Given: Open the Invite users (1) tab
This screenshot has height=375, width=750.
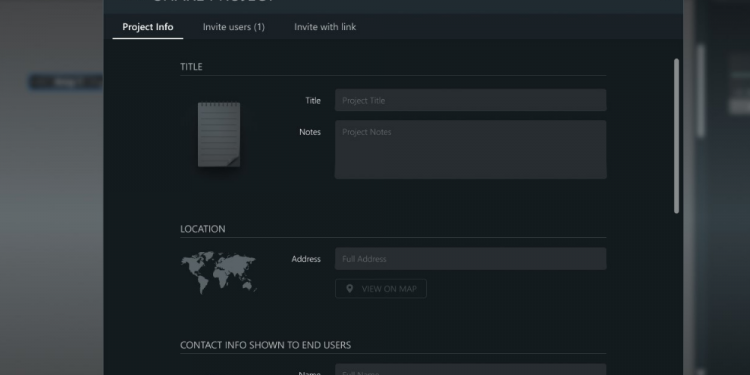Looking at the screenshot, I should pos(233,27).
